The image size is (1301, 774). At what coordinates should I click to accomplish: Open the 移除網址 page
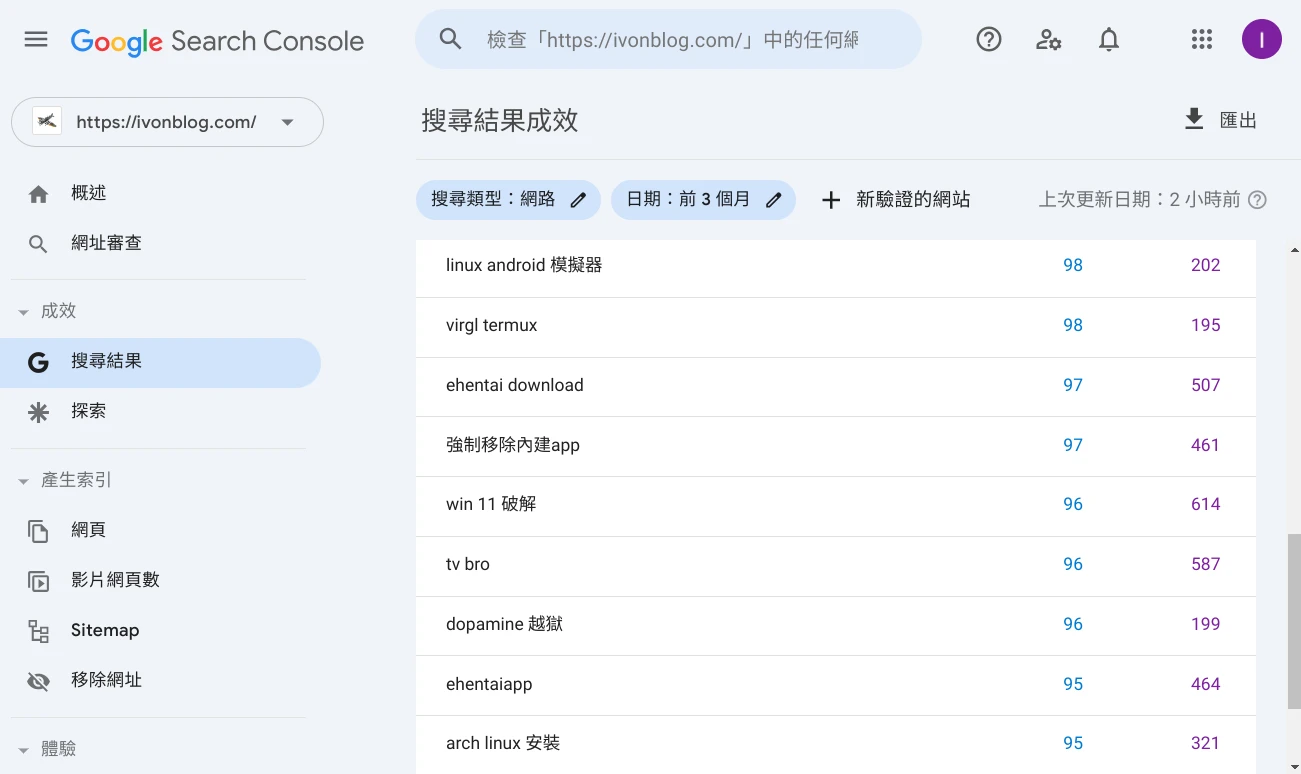click(x=106, y=680)
